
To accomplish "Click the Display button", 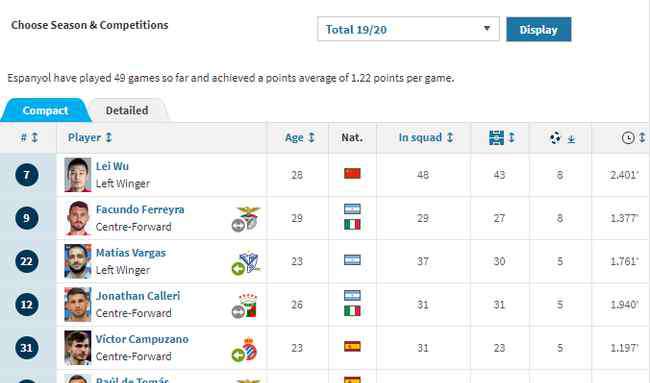I will click(x=538, y=29).
